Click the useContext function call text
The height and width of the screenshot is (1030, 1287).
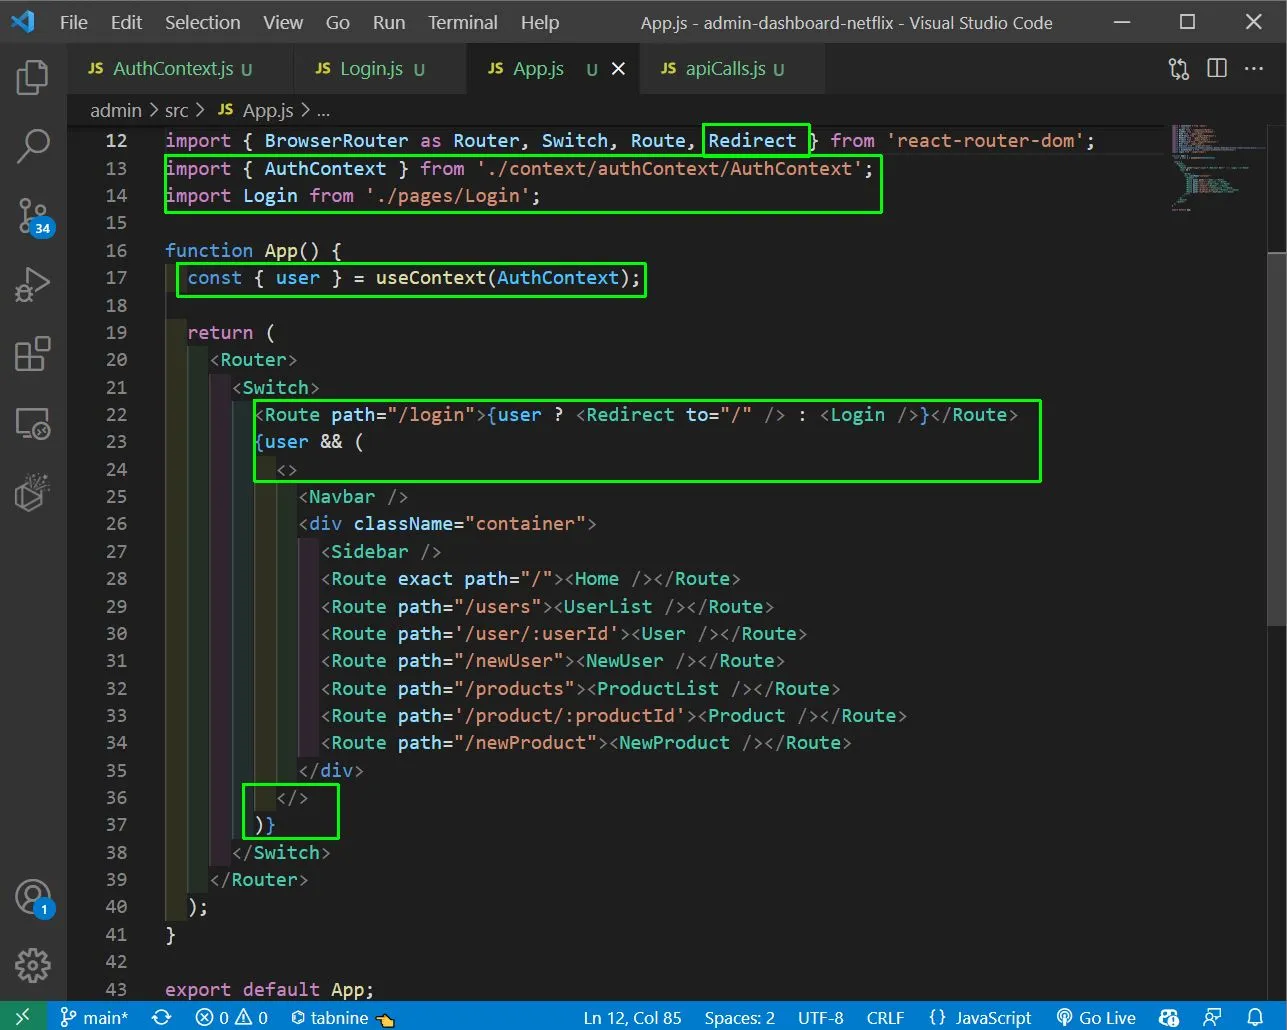(x=431, y=278)
